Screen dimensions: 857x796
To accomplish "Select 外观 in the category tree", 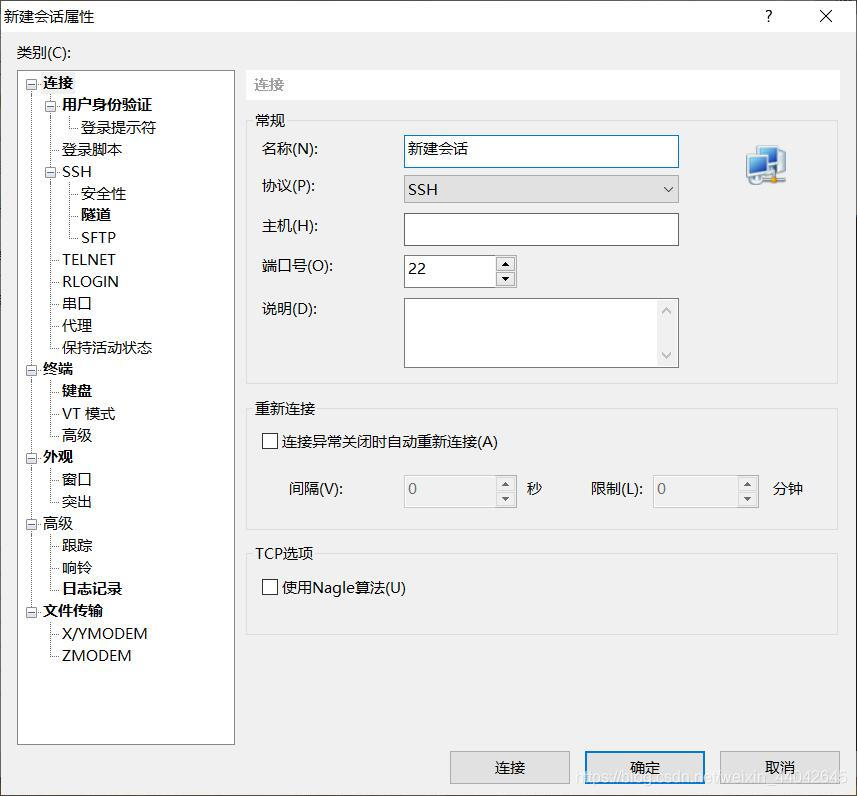I will [58, 457].
